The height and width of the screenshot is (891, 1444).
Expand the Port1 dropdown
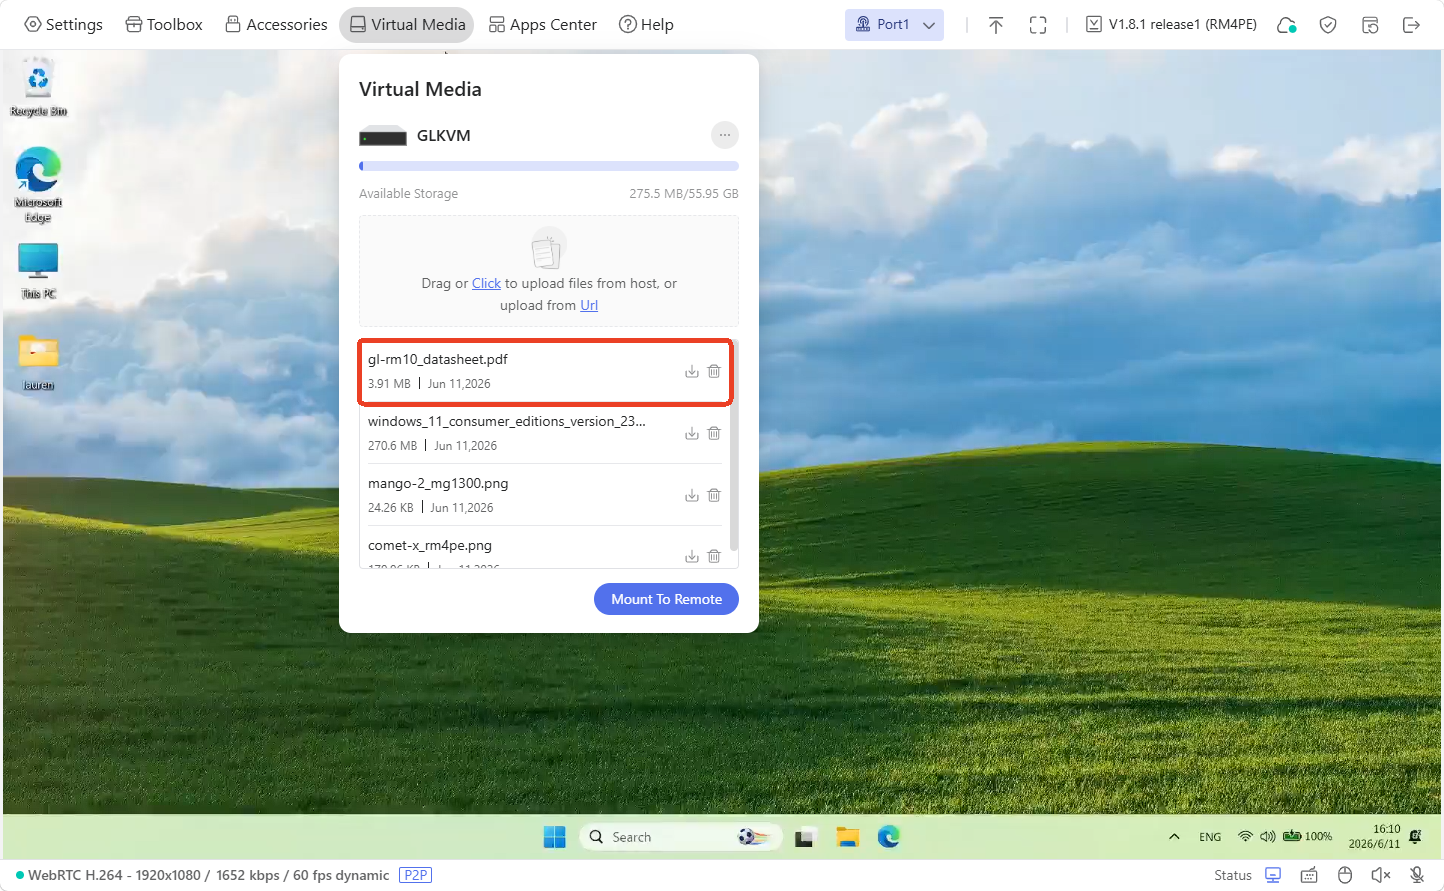pos(894,24)
